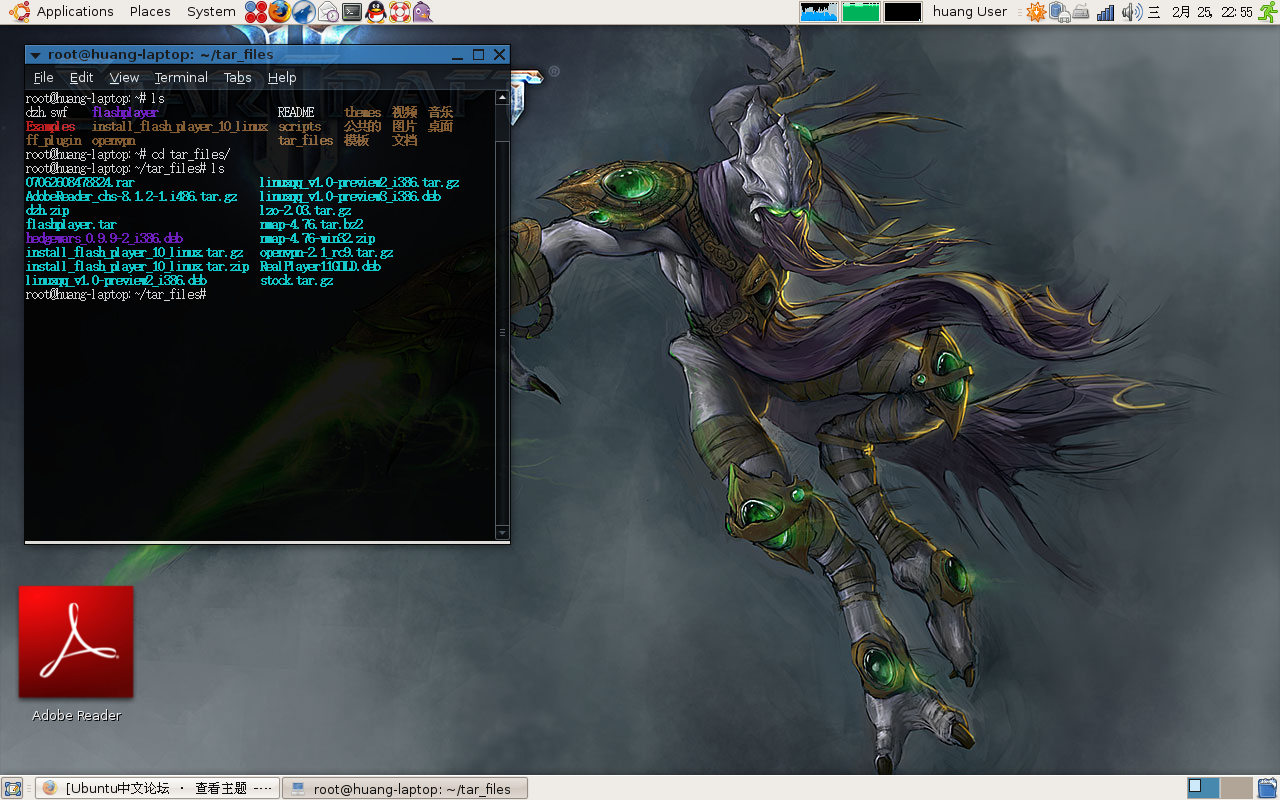This screenshot has width=1280, height=800.
Task: Click dzh.zip in the file listing
Action: [x=47, y=211]
